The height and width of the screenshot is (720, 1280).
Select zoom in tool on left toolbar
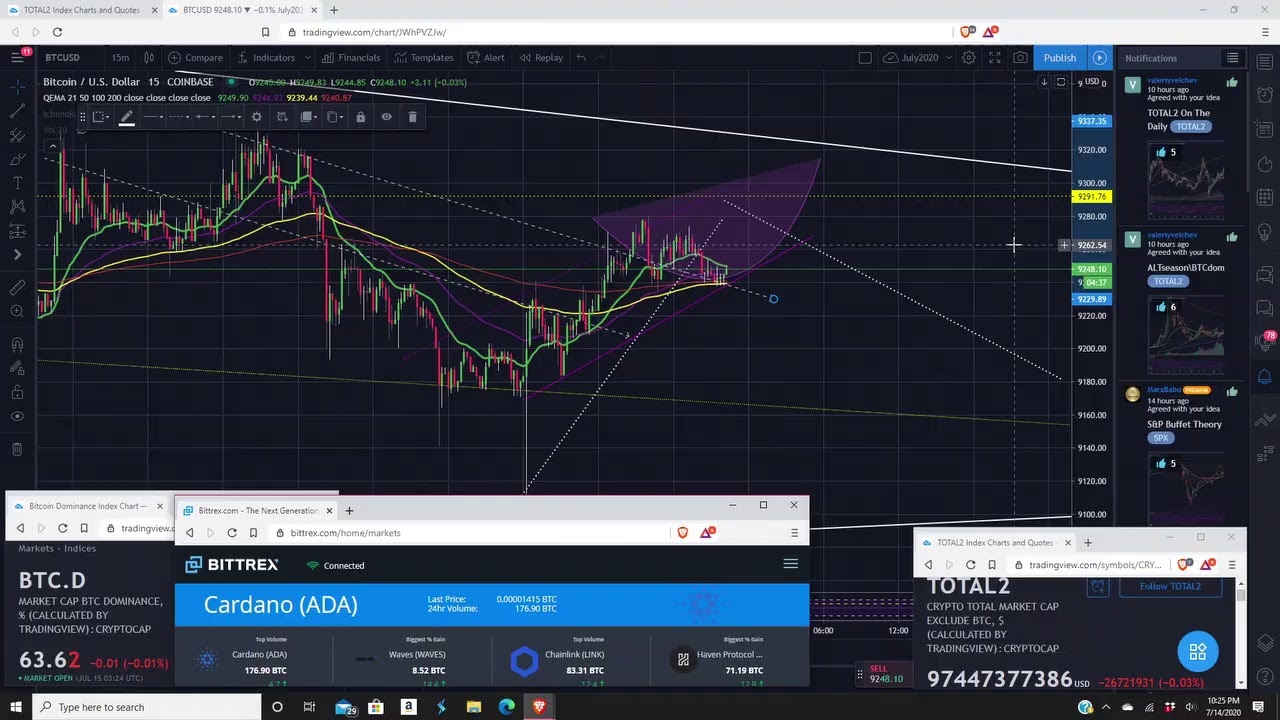click(x=17, y=311)
